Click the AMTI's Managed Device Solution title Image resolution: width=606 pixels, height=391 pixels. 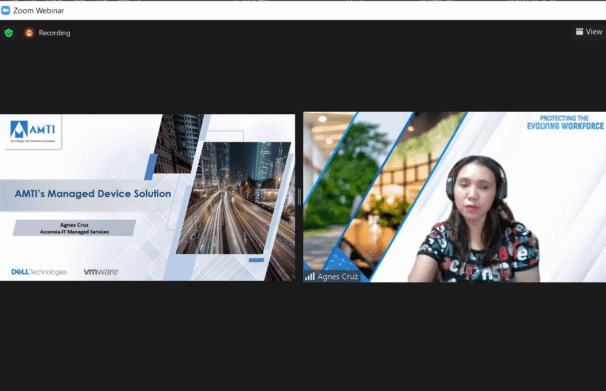[93, 194]
